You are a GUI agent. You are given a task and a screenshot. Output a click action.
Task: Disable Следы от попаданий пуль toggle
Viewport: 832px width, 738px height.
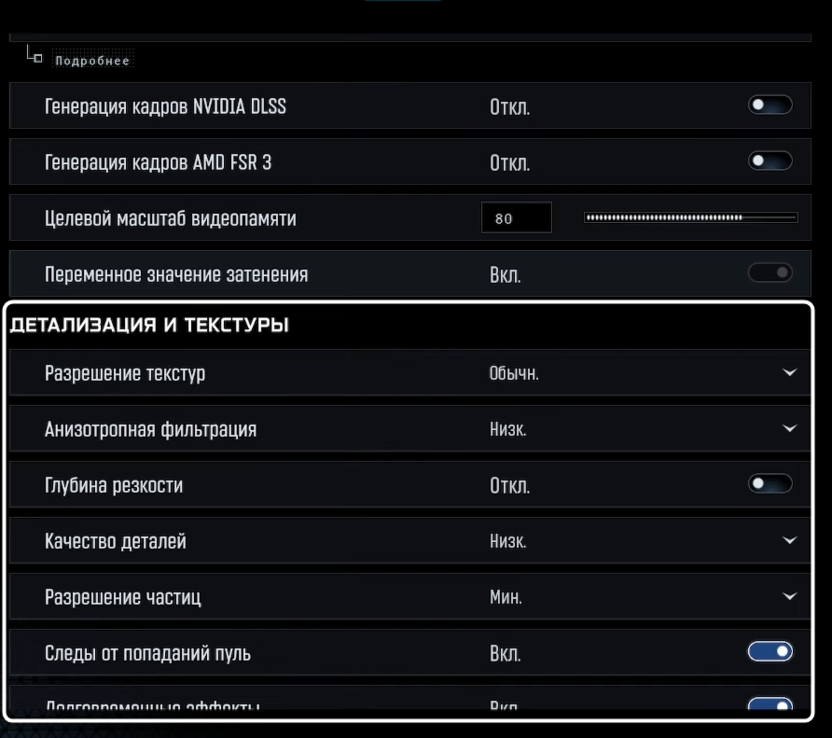pyautogui.click(x=770, y=653)
